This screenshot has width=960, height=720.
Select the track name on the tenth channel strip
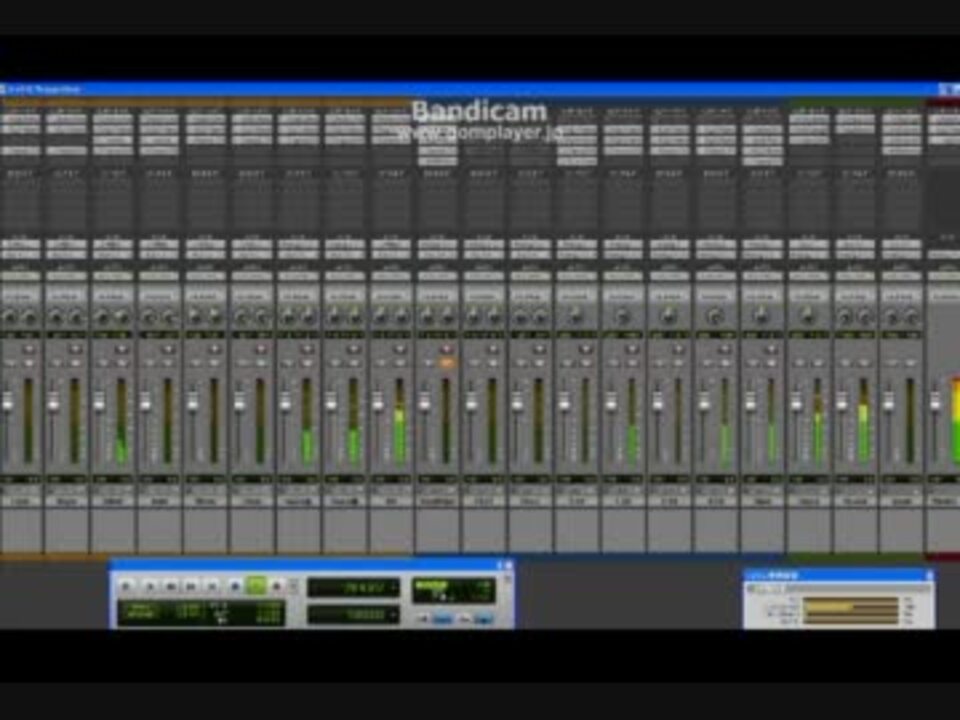(437, 501)
